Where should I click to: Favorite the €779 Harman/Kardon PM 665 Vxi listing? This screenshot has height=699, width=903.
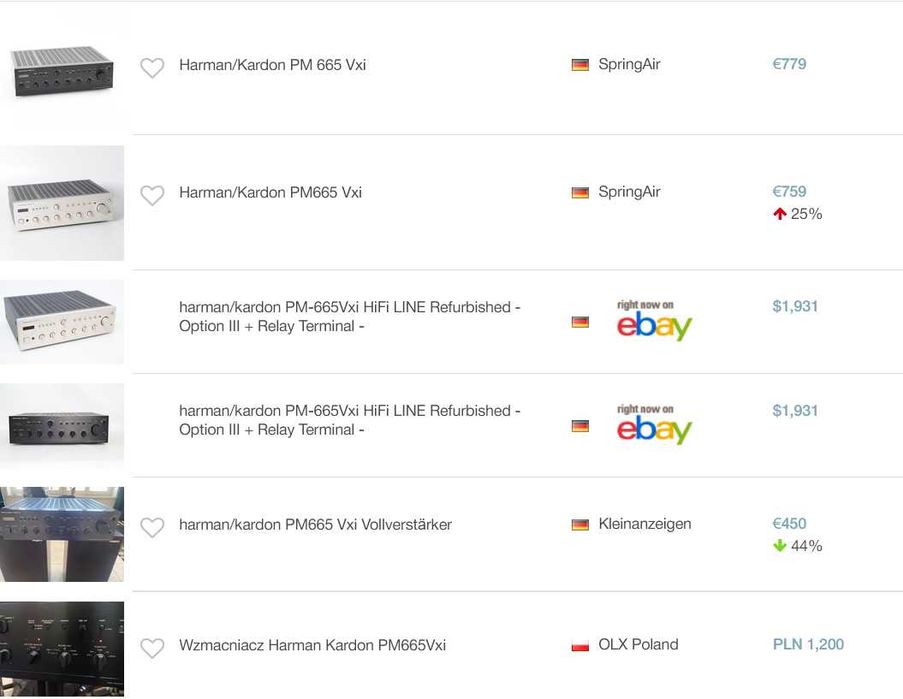click(x=152, y=68)
